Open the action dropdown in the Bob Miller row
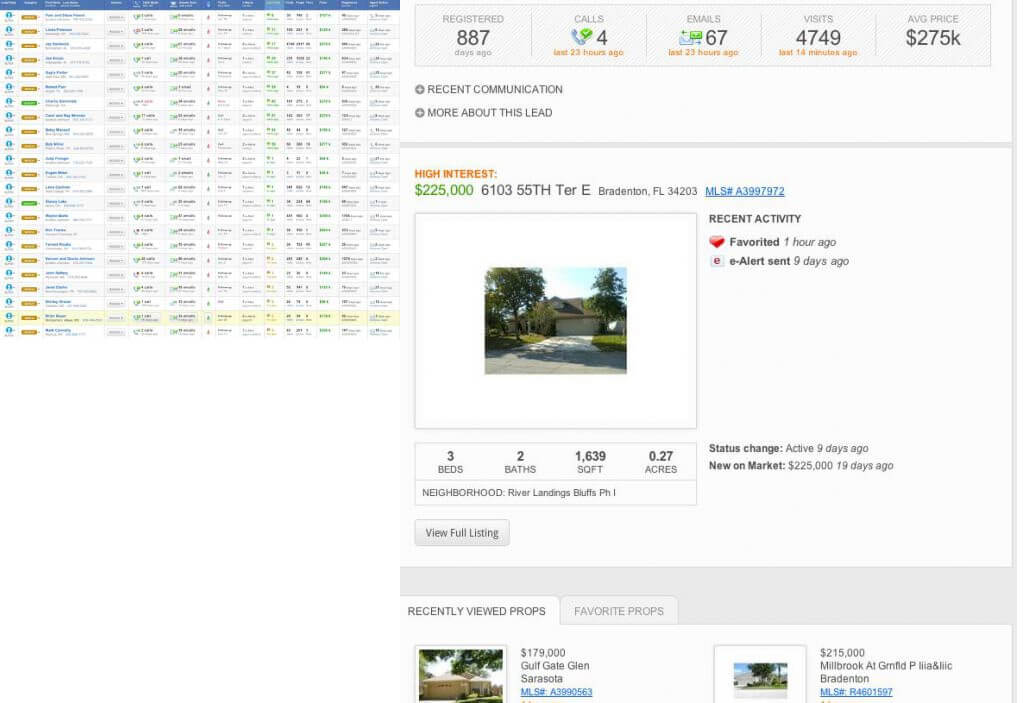The width and height of the screenshot is (1024, 703). tap(116, 146)
